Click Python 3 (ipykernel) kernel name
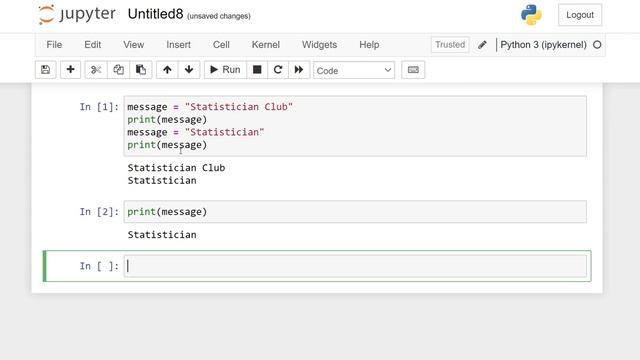The width and height of the screenshot is (640, 360). 543,44
